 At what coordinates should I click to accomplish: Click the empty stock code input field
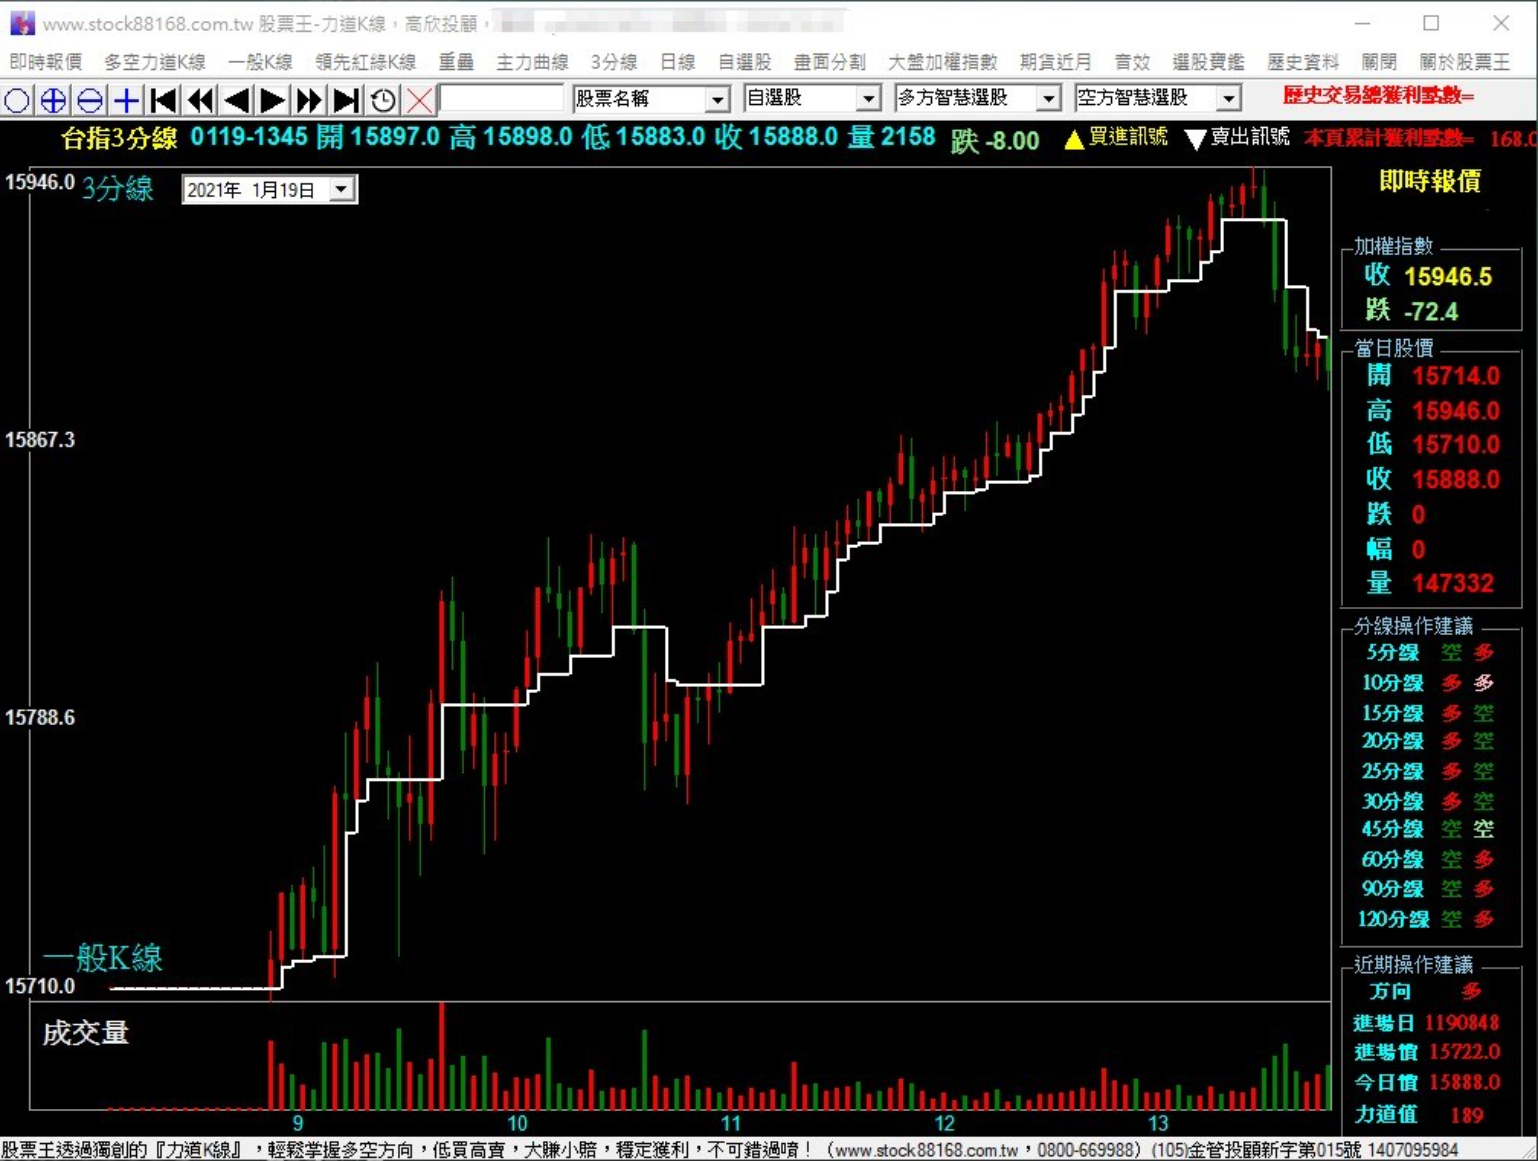click(x=502, y=99)
